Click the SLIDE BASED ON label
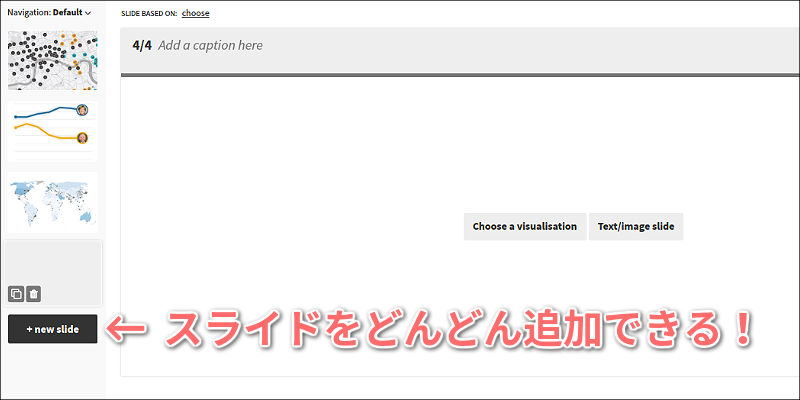 pyautogui.click(x=149, y=13)
